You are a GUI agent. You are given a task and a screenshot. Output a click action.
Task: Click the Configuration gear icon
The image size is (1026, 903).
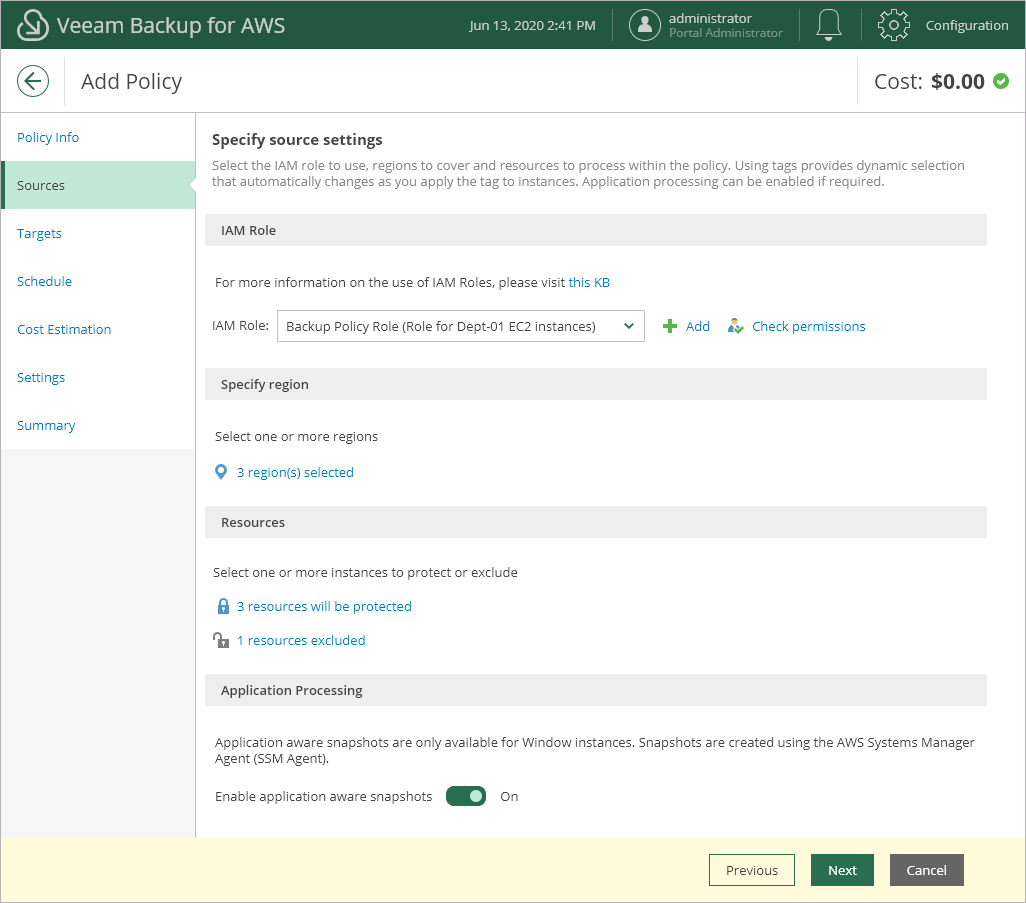pyautogui.click(x=893, y=25)
